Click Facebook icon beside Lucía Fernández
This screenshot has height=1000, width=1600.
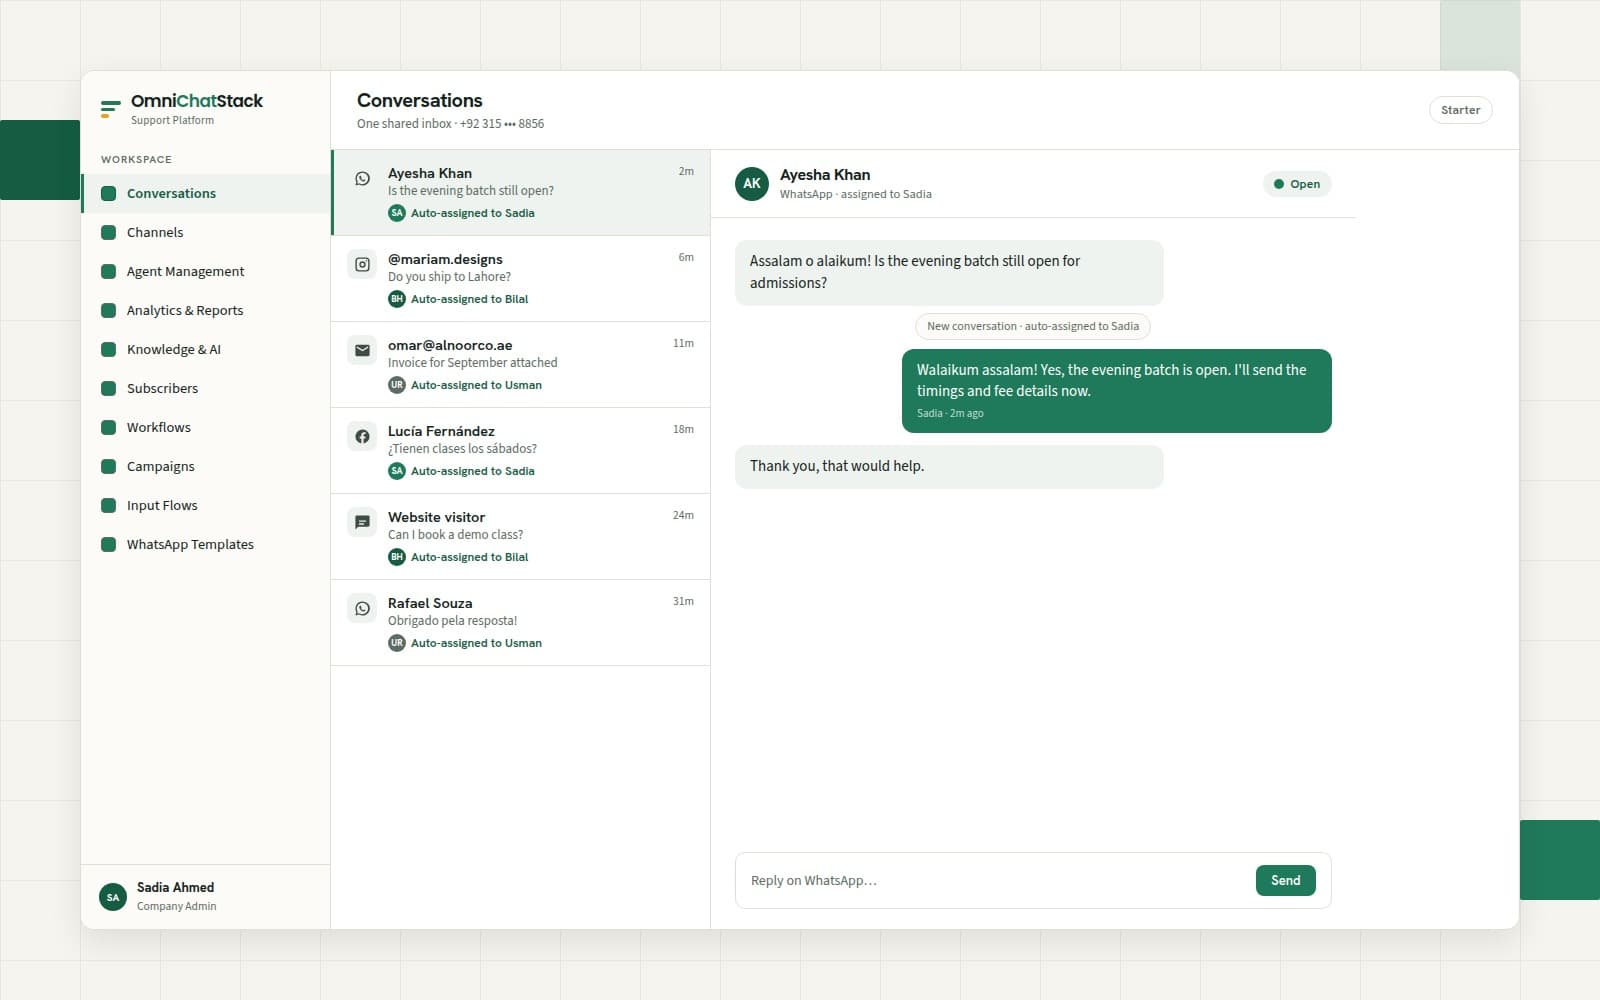[x=362, y=436]
